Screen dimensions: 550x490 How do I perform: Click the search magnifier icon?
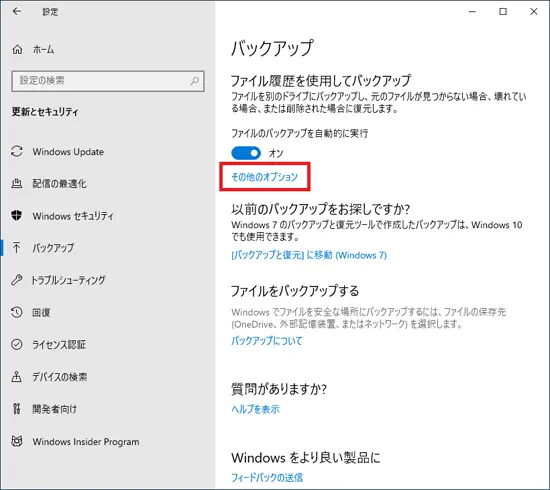pos(194,81)
